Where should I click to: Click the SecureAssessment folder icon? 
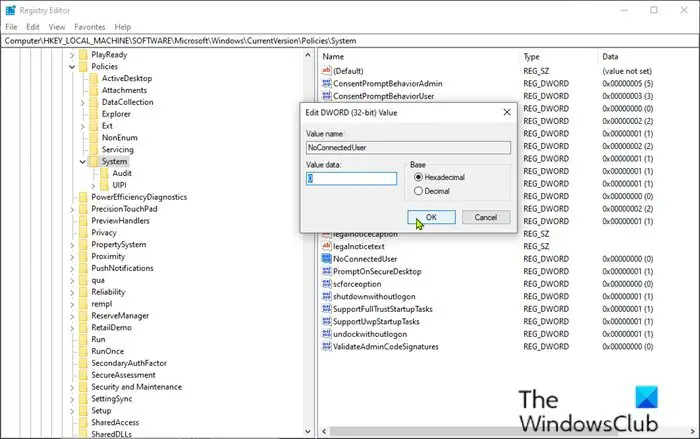point(83,375)
